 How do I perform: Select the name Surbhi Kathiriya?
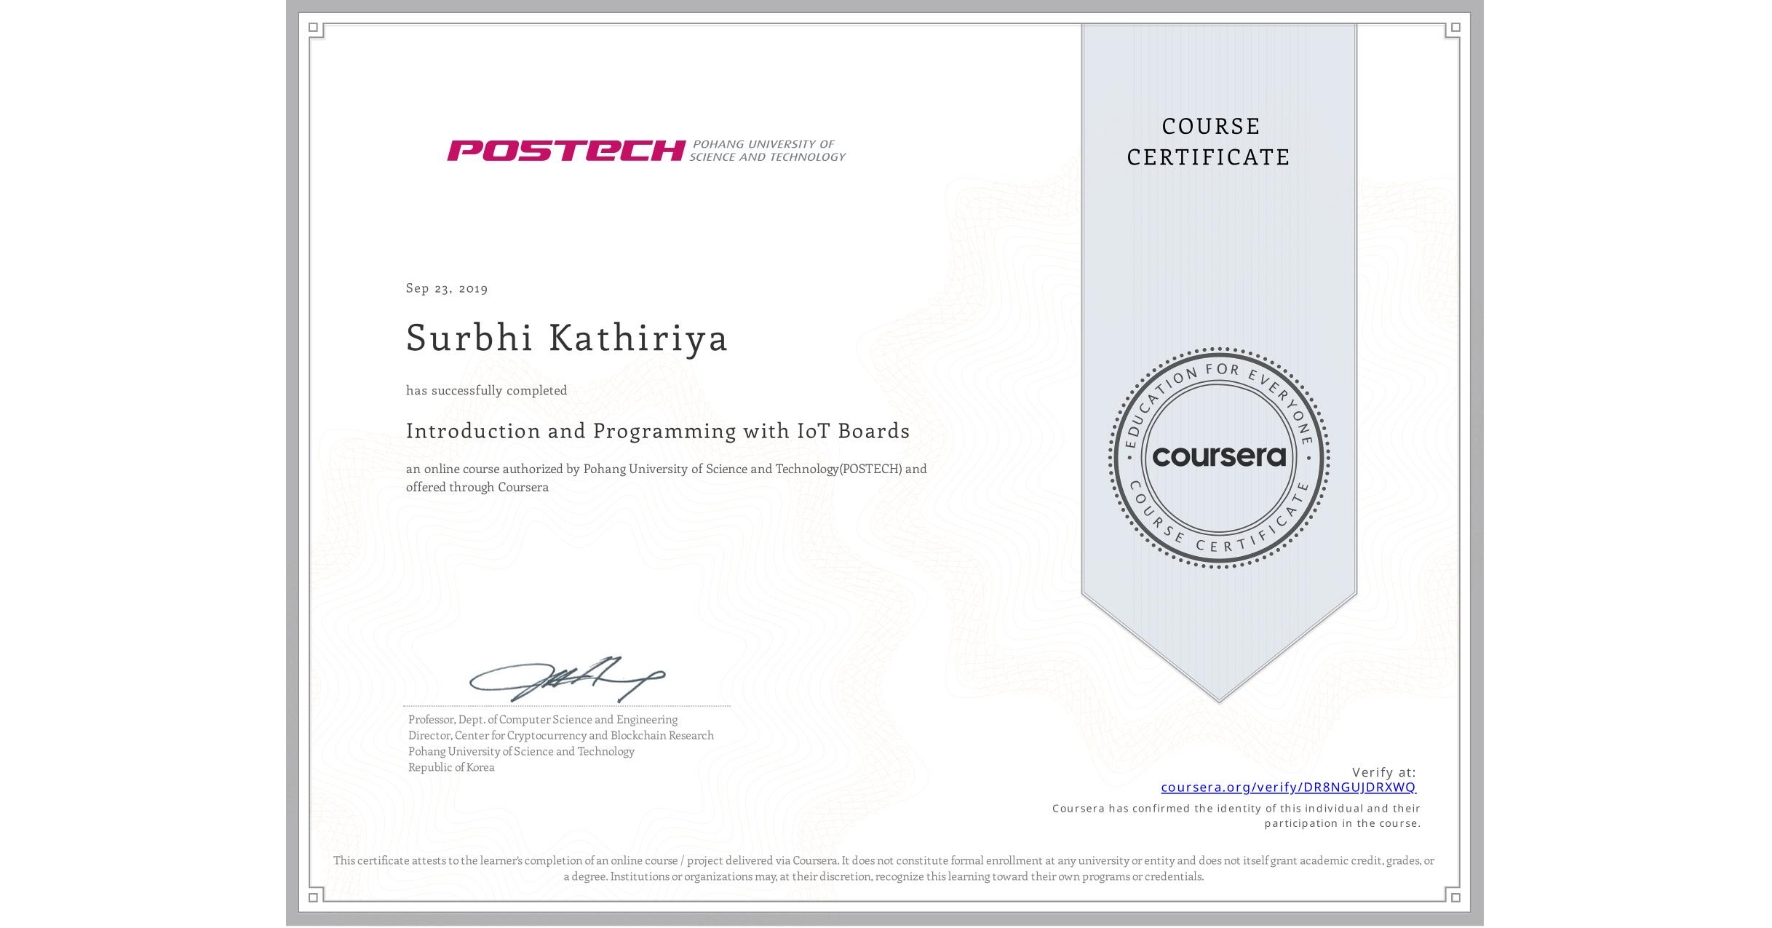(565, 339)
